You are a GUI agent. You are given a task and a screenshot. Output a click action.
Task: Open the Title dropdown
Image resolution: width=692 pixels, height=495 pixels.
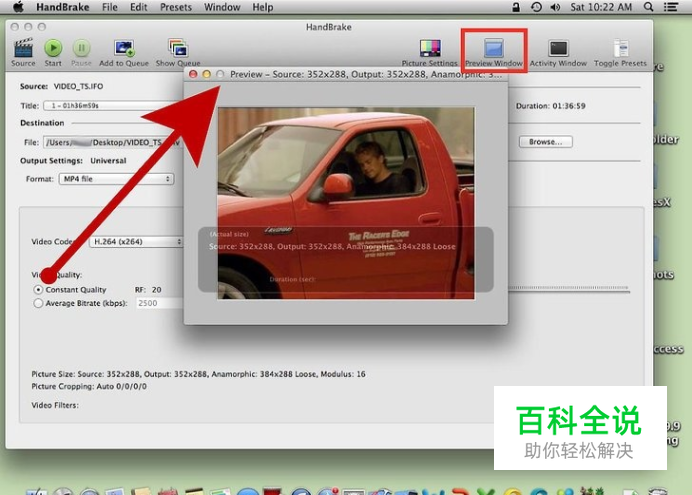coord(113,106)
